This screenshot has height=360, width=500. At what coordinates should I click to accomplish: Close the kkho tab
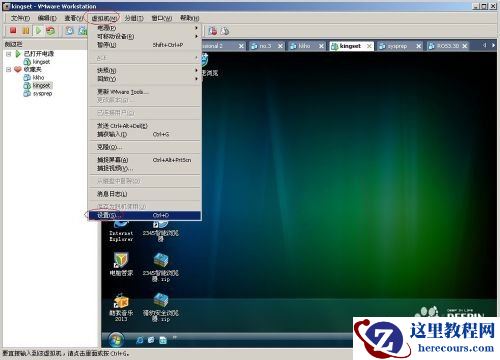(x=321, y=46)
